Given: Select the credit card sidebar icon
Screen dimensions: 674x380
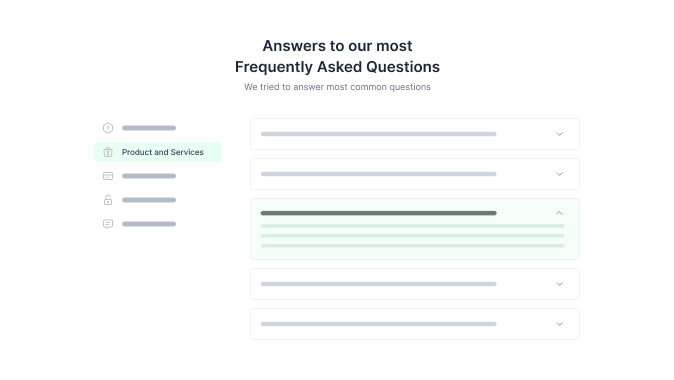Looking at the screenshot, I should (108, 176).
